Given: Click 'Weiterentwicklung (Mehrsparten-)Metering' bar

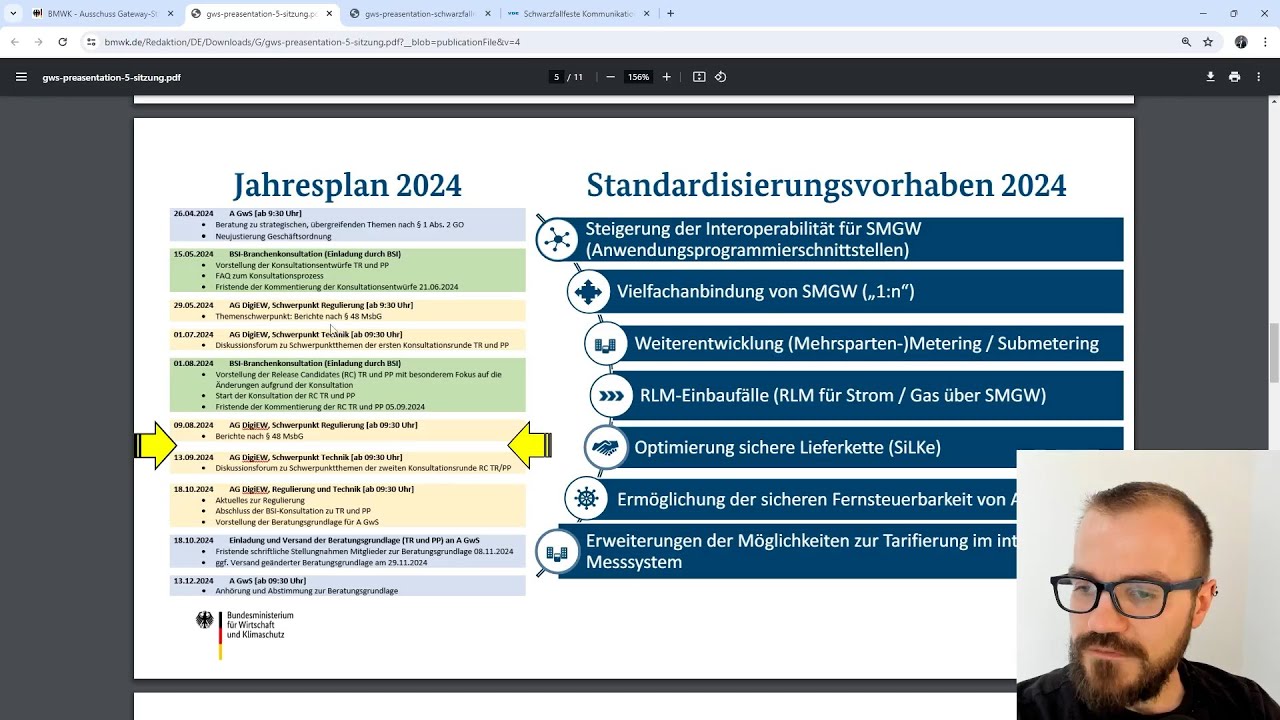Looking at the screenshot, I should pos(866,344).
